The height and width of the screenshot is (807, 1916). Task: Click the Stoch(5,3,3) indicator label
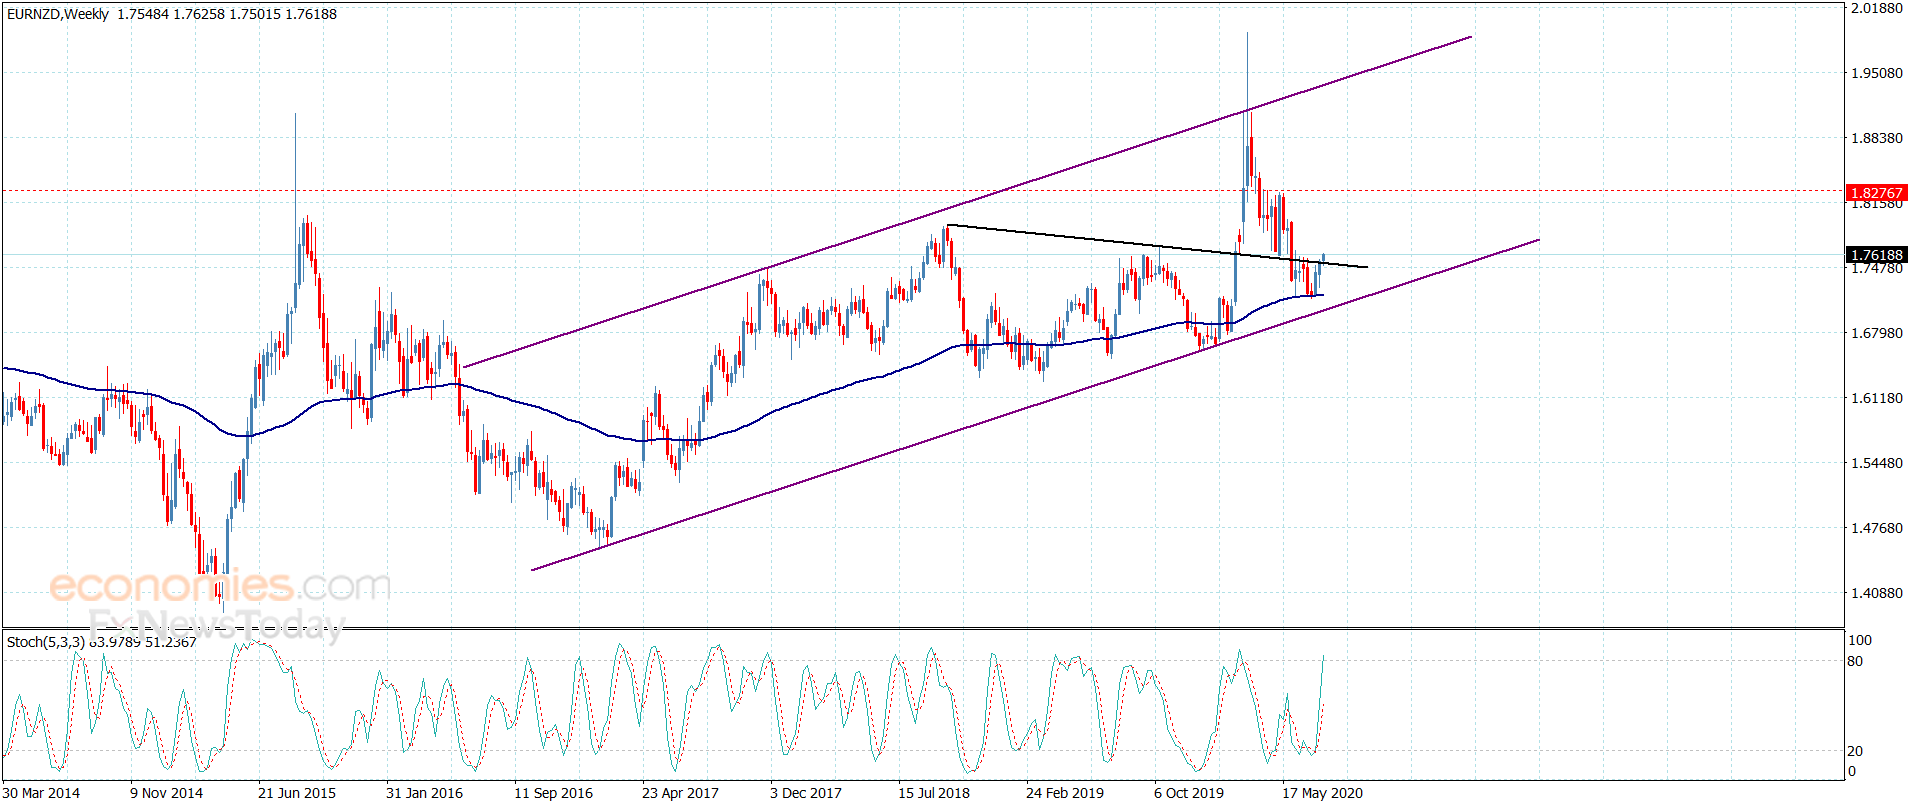pos(46,642)
